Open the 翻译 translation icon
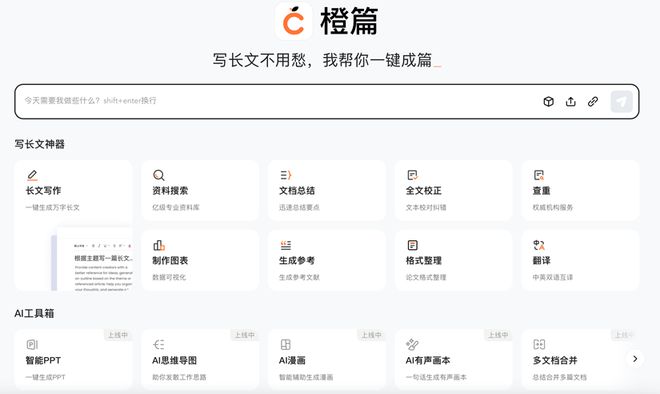This screenshot has width=660, height=394. click(539, 245)
